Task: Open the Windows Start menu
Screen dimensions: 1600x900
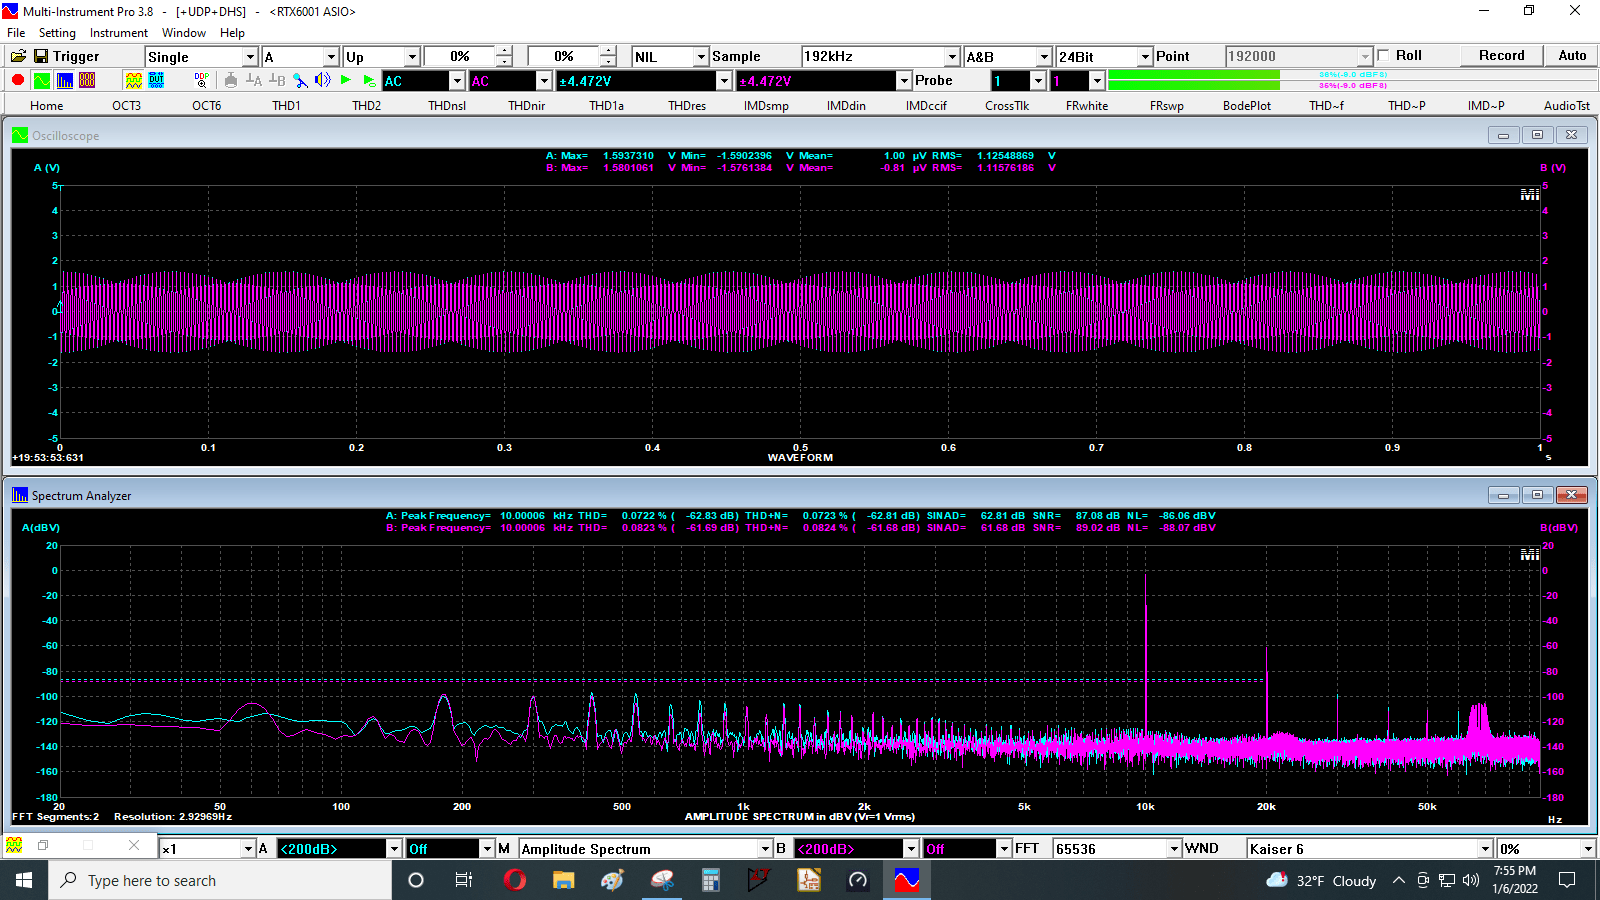Action: pos(24,880)
